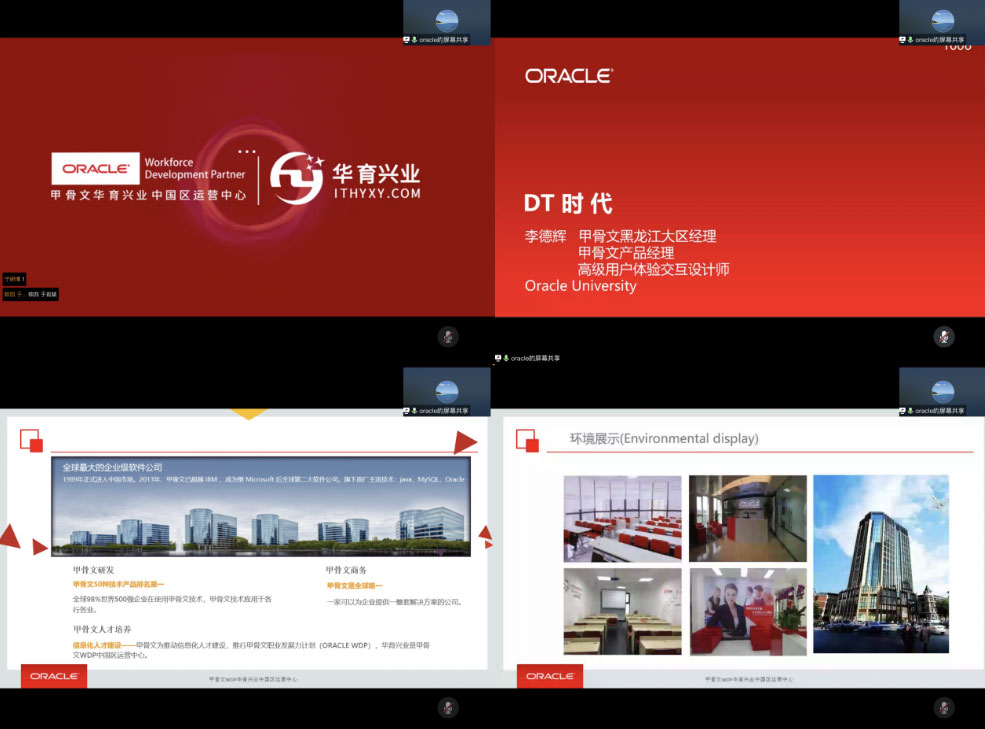The width and height of the screenshot is (985, 729).
Task: Open the reception lobby photo
Action: (747, 518)
